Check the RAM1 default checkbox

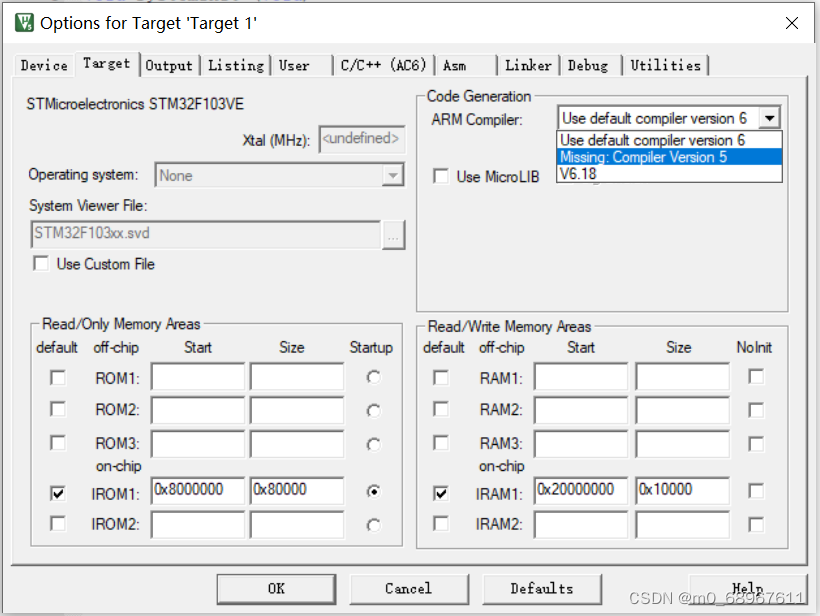click(441, 378)
